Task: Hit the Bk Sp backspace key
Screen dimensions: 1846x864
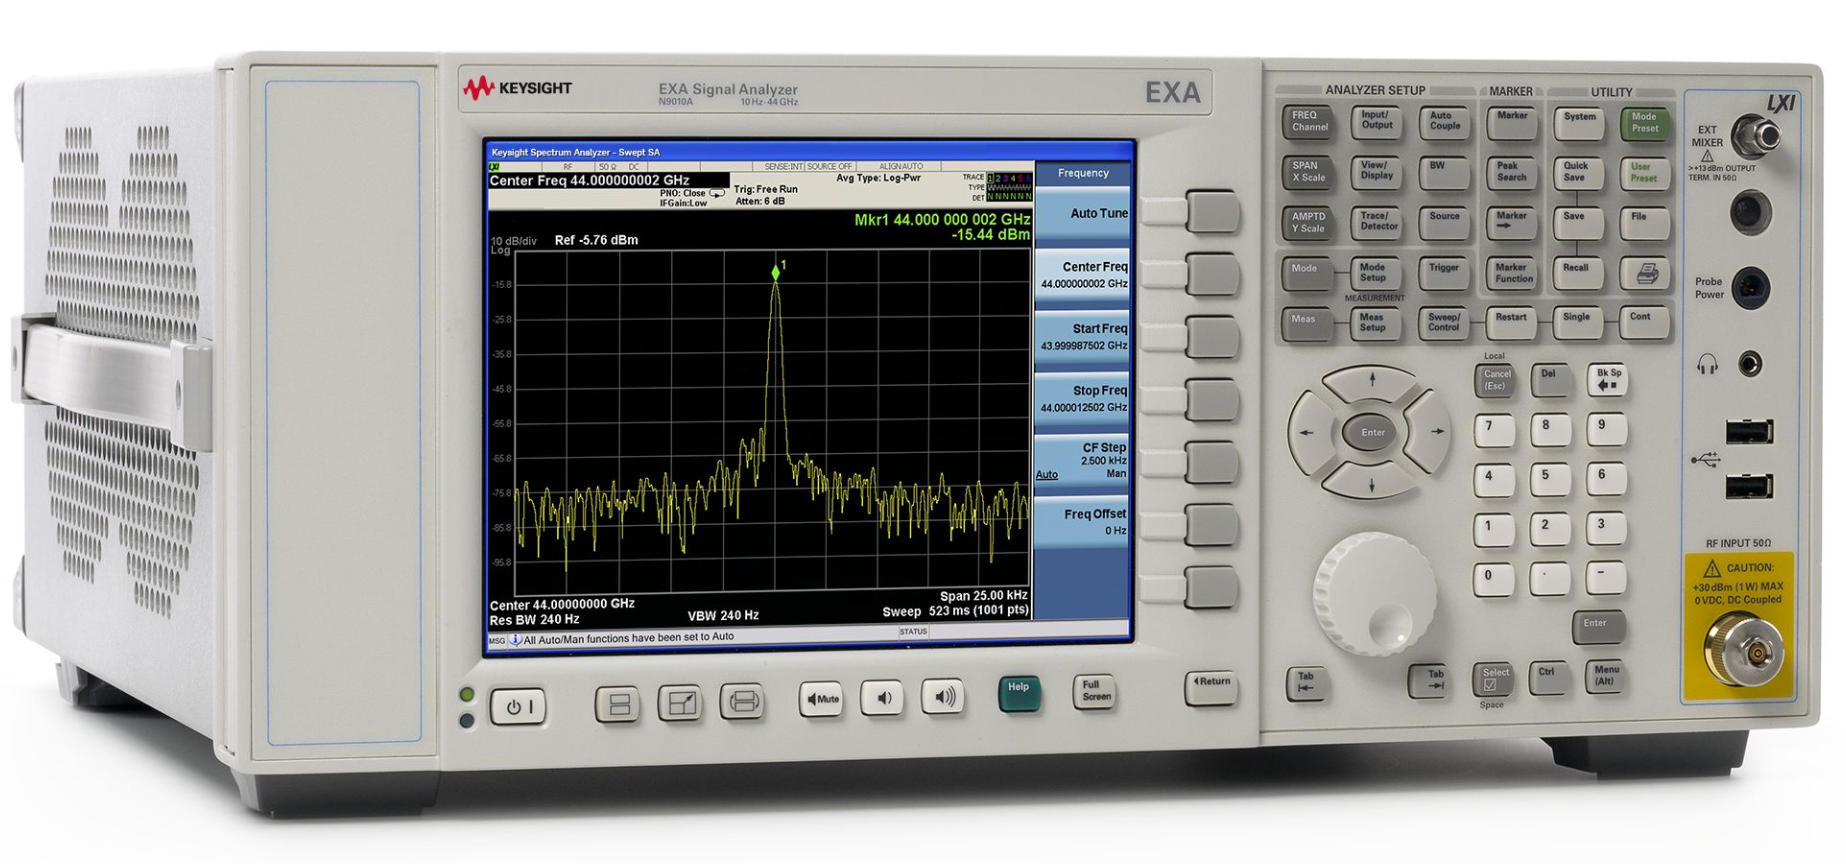Action: [1607, 380]
